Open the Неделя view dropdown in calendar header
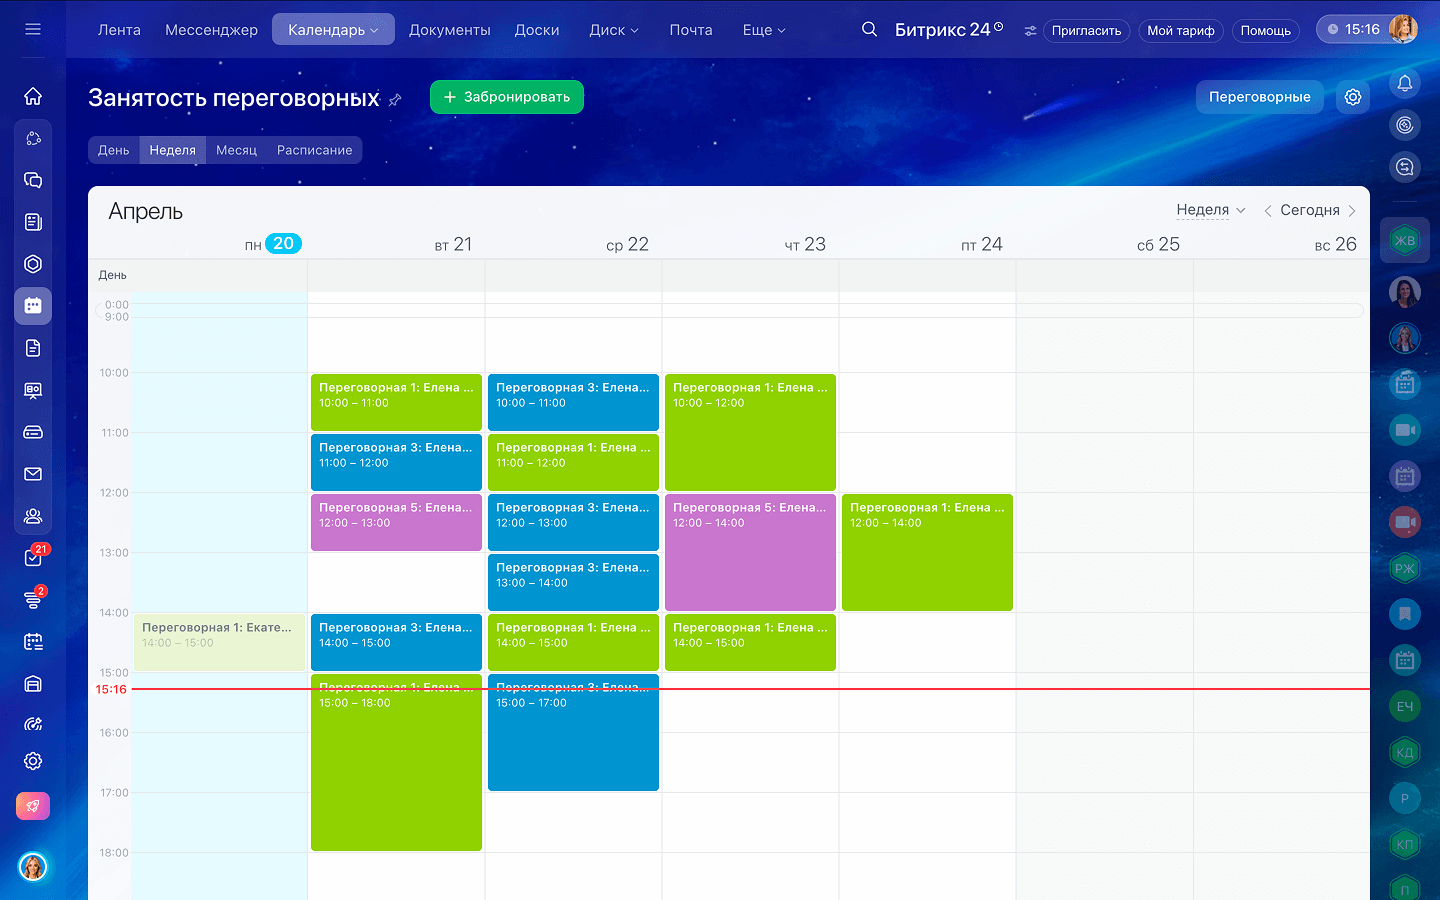Image resolution: width=1440 pixels, height=900 pixels. coord(1211,210)
